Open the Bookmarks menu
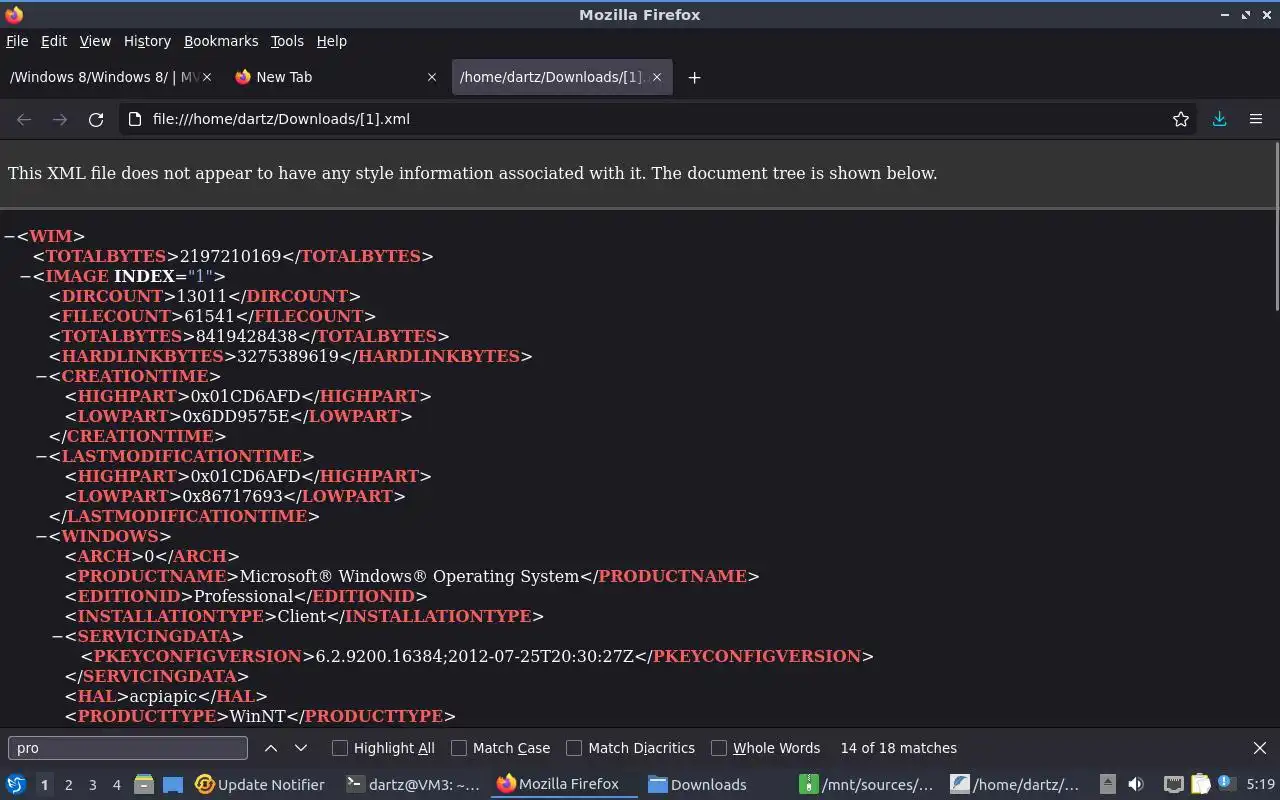The width and height of the screenshot is (1280, 800). point(221,41)
